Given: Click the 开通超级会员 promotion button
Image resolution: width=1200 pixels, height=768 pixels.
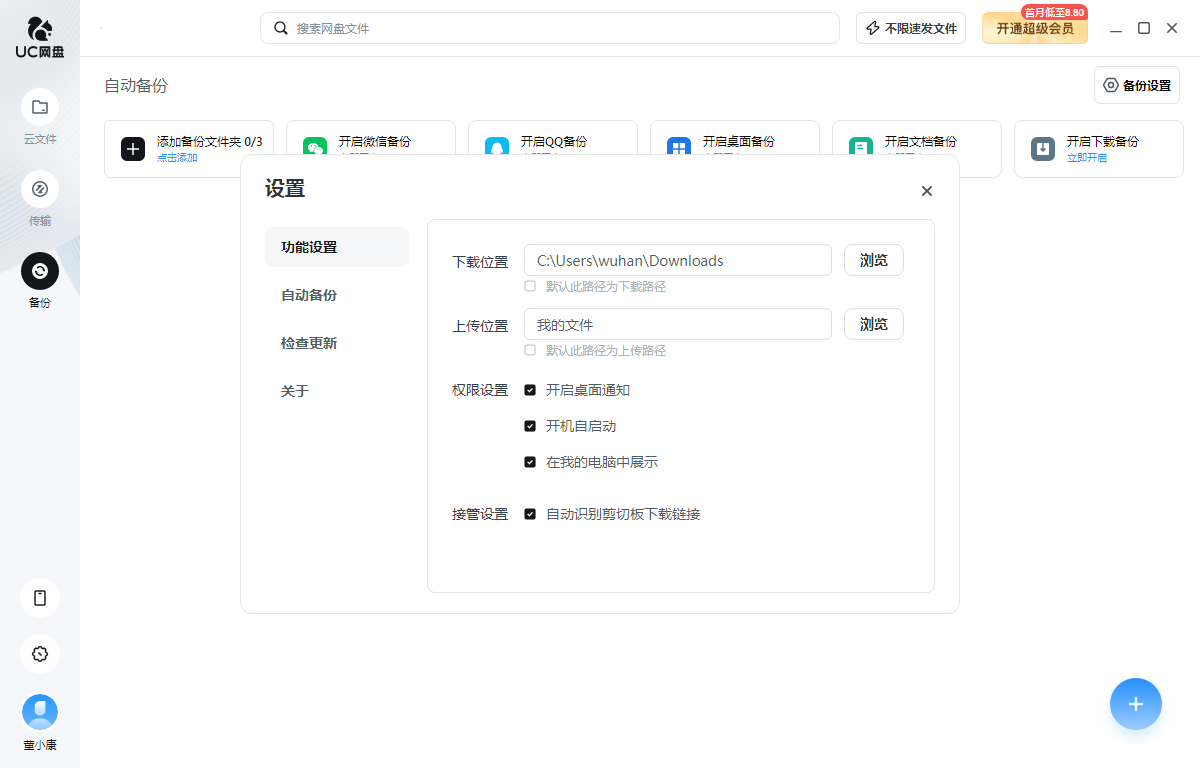Looking at the screenshot, I should point(1034,28).
